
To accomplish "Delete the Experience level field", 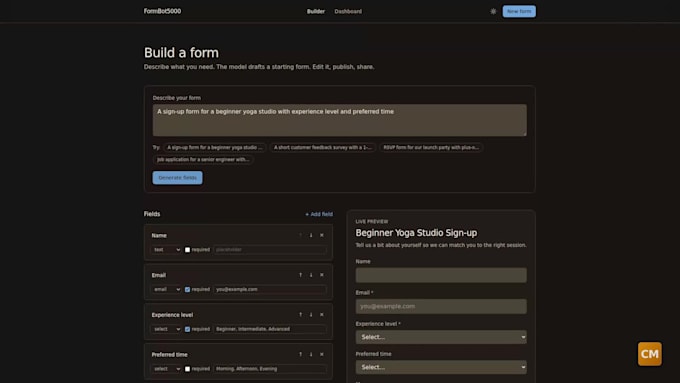I will [x=322, y=314].
